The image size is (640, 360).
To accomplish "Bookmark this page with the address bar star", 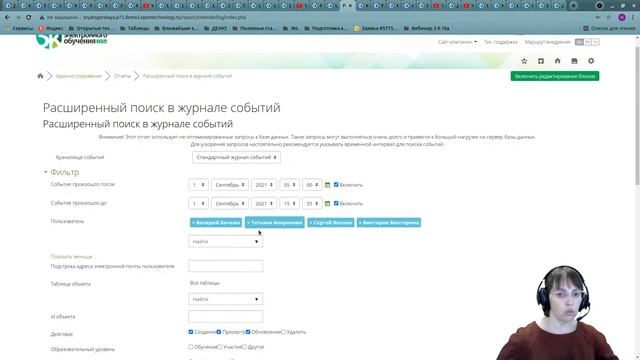I will 609,18.
